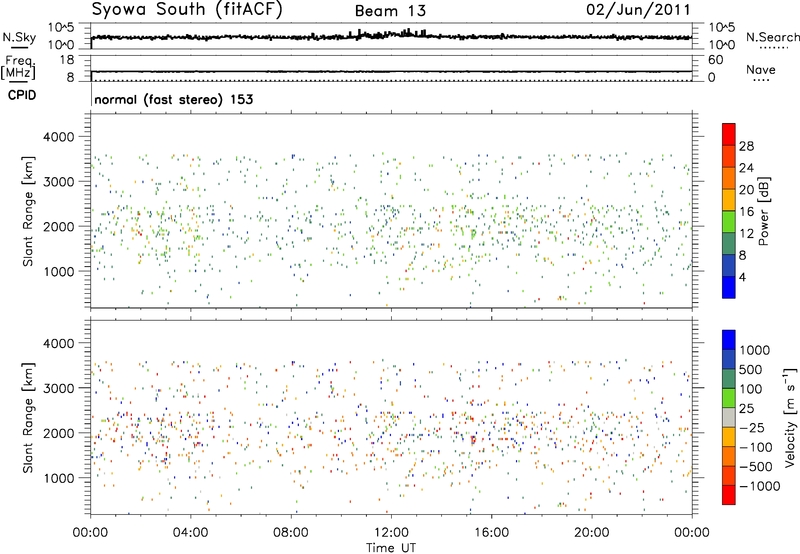Click the "Slant Range [km]" label of power panel
The image size is (800, 554).
28,211
